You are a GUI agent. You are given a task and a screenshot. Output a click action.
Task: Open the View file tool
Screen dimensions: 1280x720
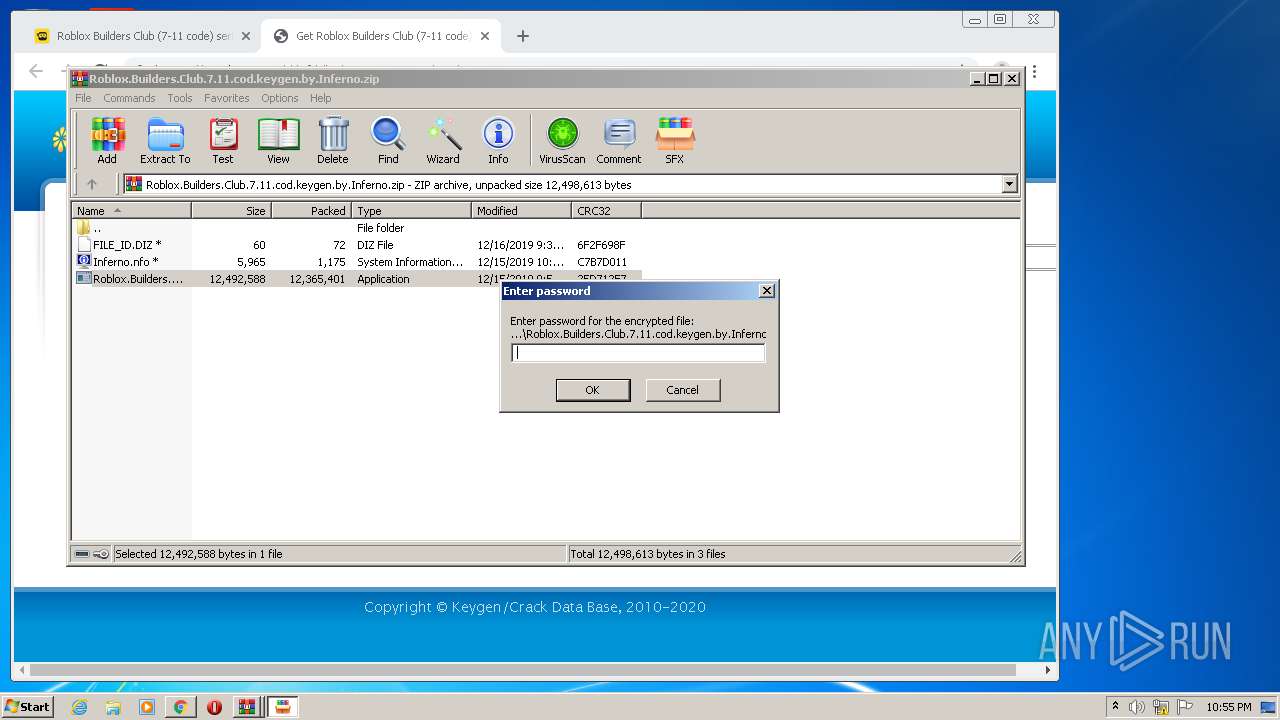(278, 140)
